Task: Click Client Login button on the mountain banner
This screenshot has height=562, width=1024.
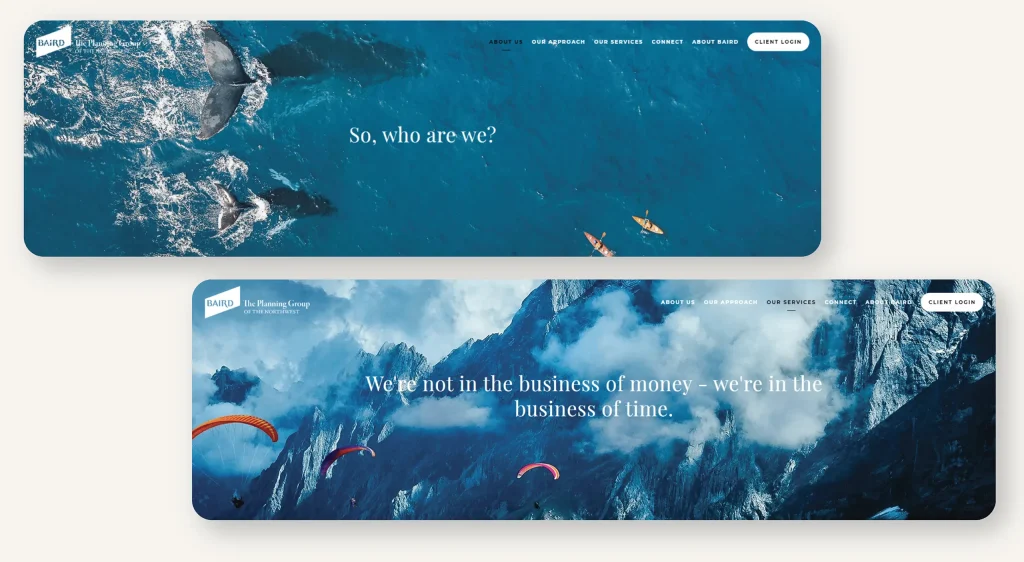Action: click(952, 302)
